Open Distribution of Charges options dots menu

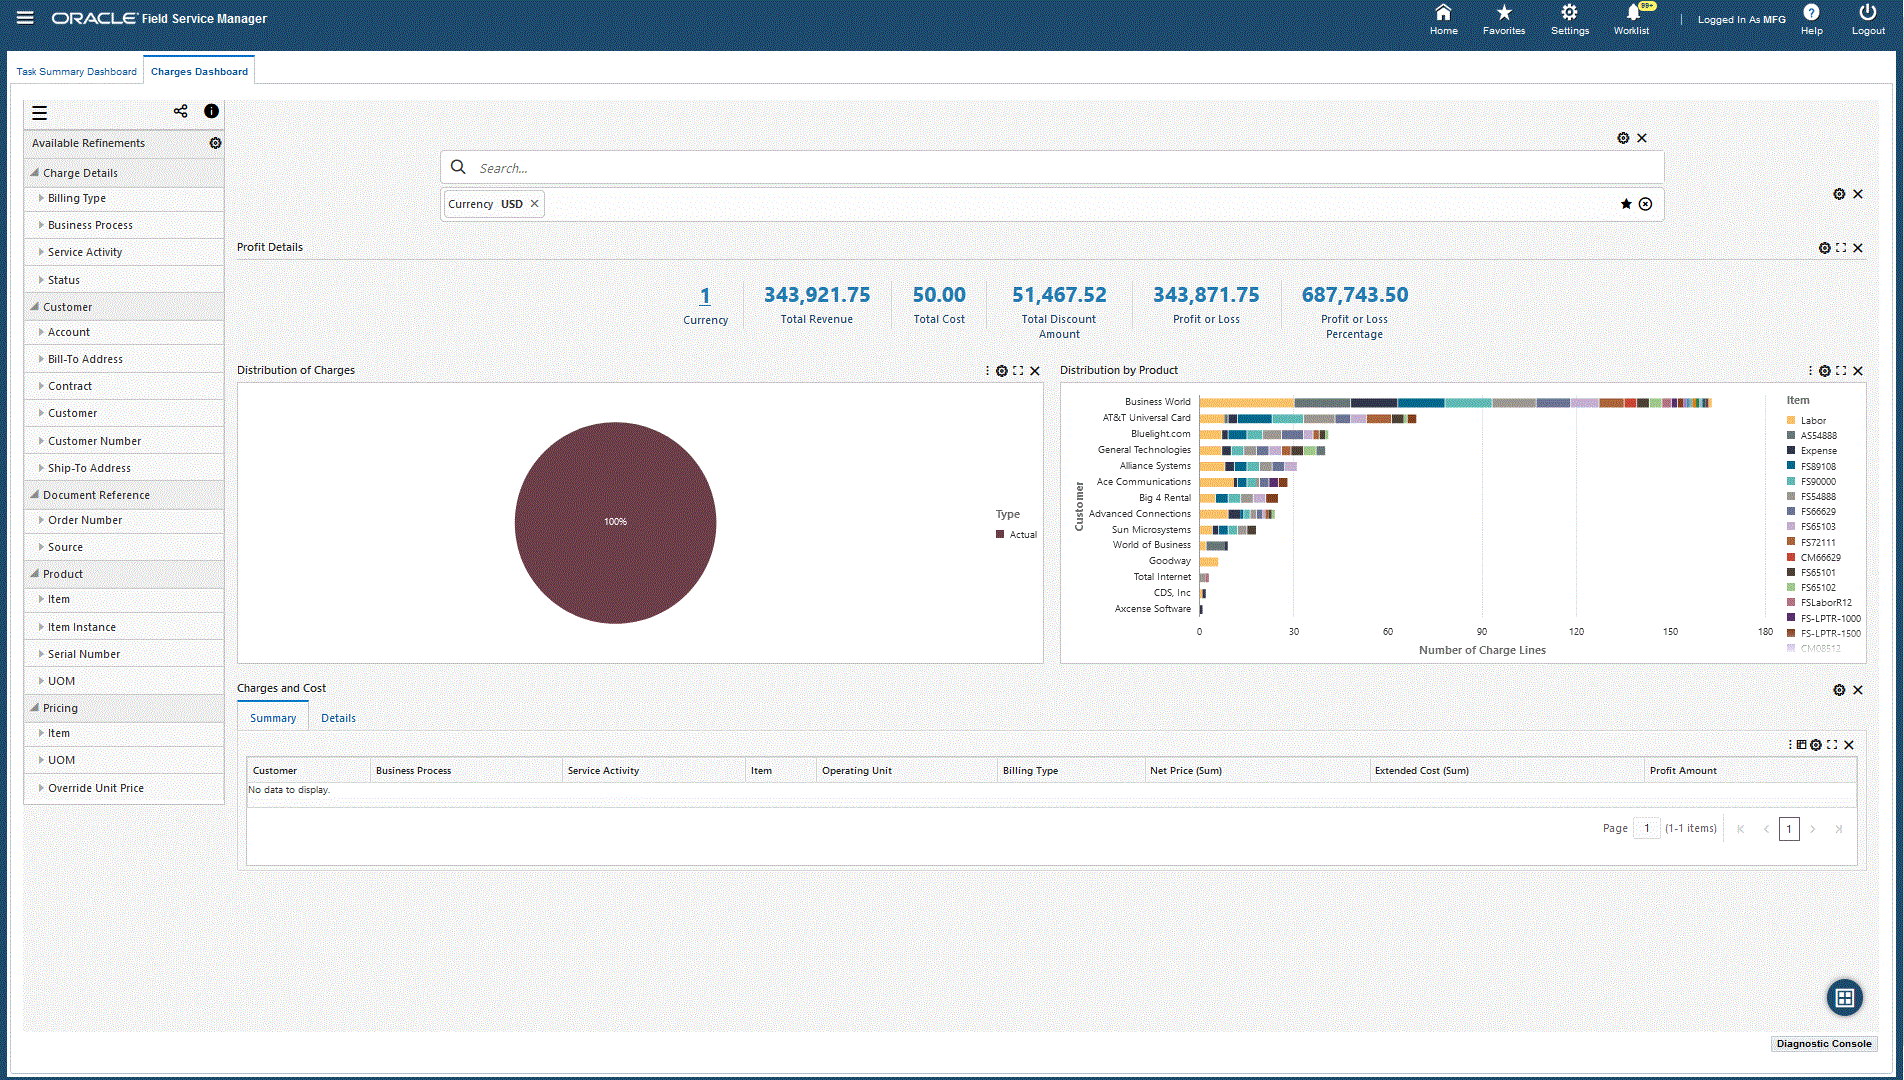tap(988, 371)
